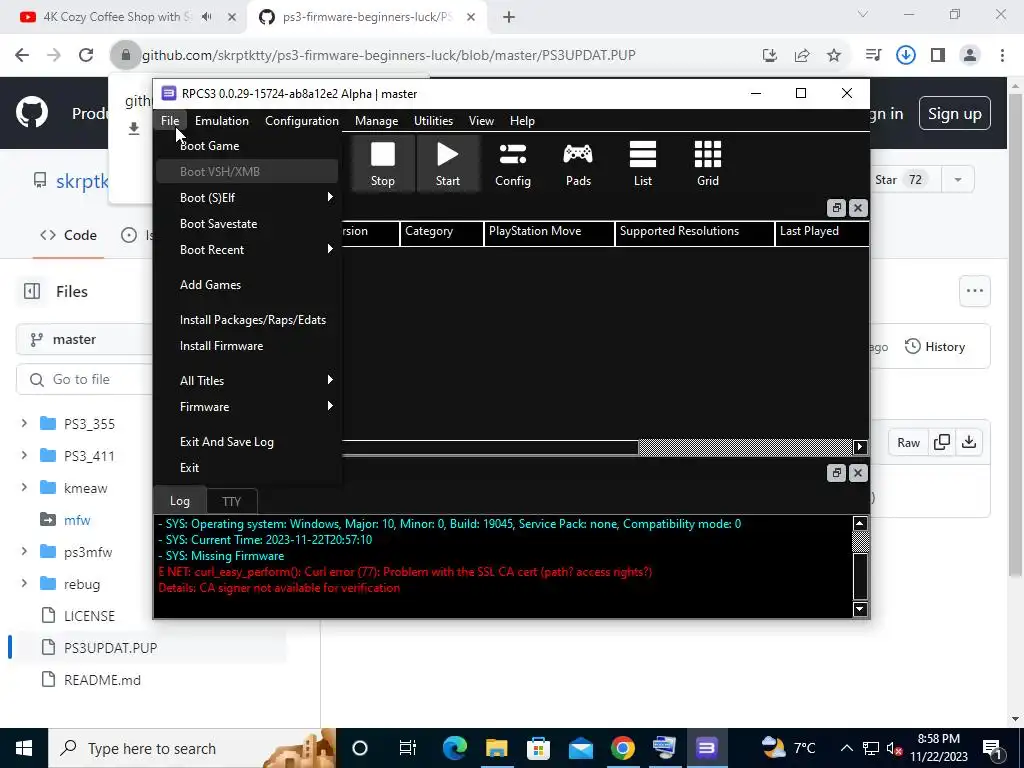Viewport: 1024px width, 768px height.
Task: Switch game view to Grid
Action: (x=708, y=164)
